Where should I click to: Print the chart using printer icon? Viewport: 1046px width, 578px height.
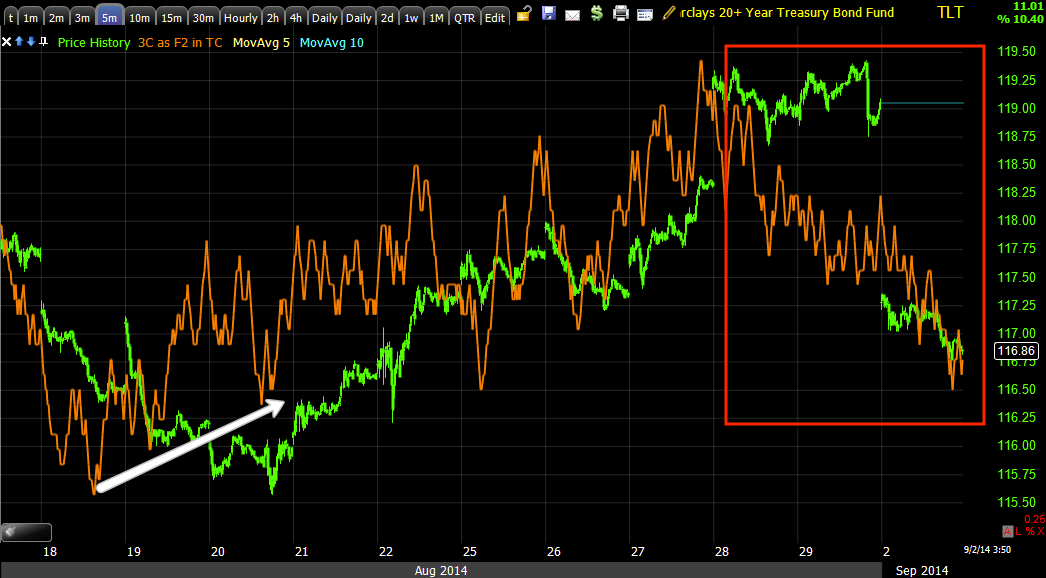pos(620,13)
